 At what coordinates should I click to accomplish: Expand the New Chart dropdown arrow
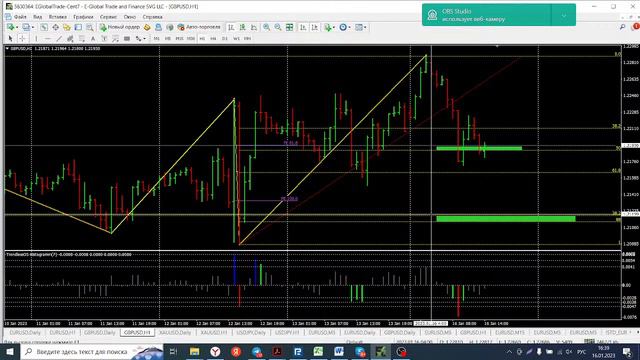point(17,27)
